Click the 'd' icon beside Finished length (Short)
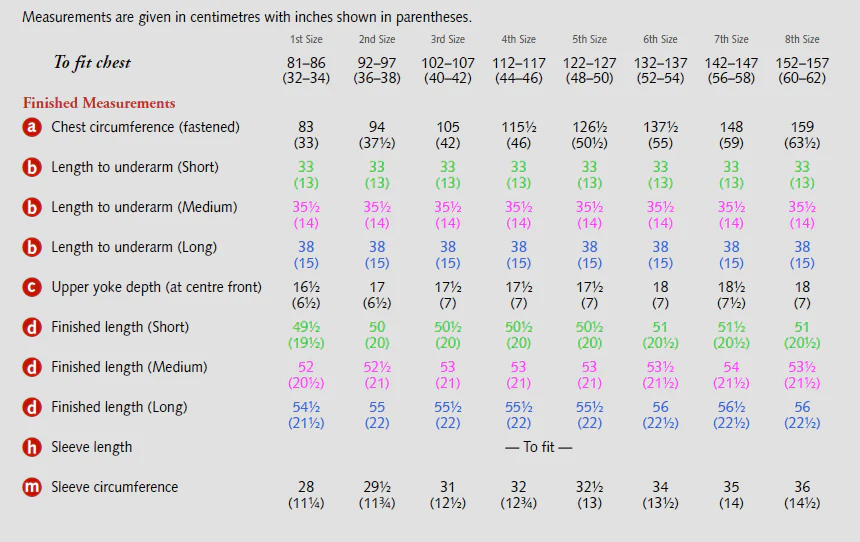860x542 pixels. tap(32, 327)
